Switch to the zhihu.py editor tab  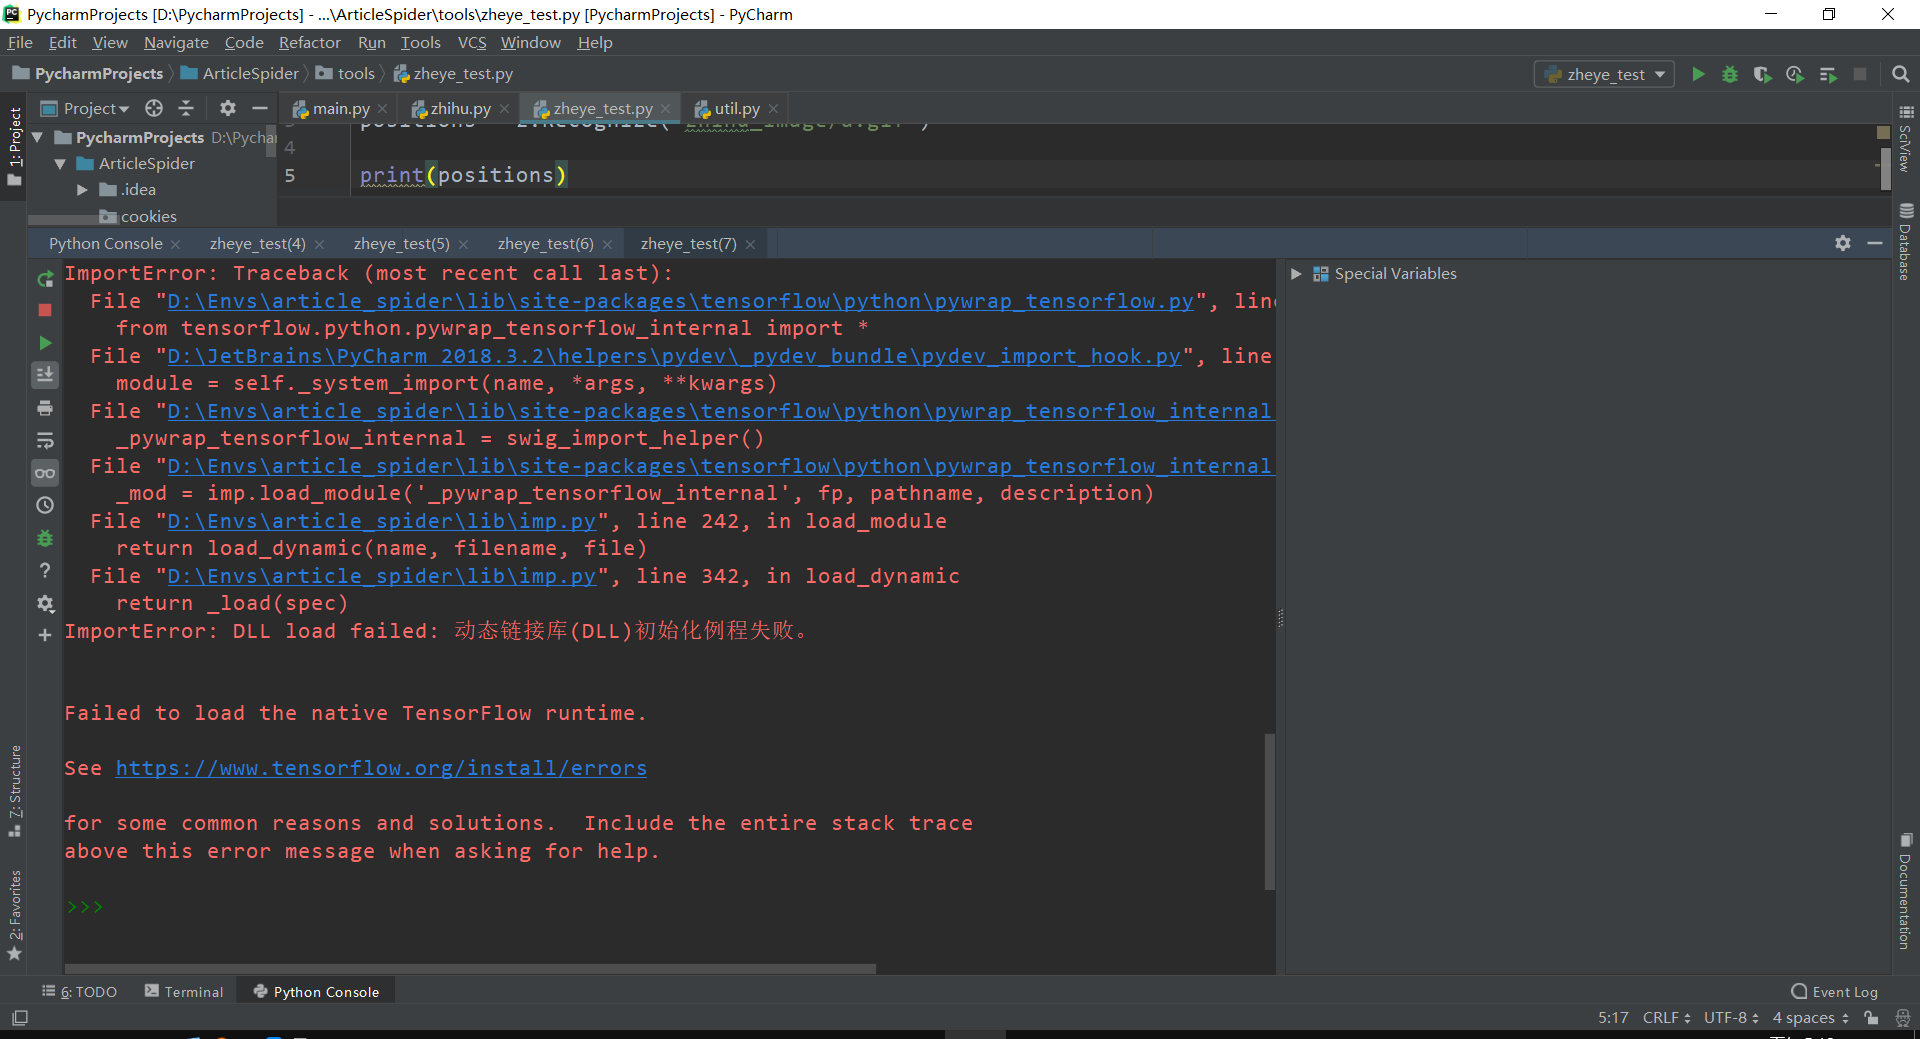tap(459, 109)
